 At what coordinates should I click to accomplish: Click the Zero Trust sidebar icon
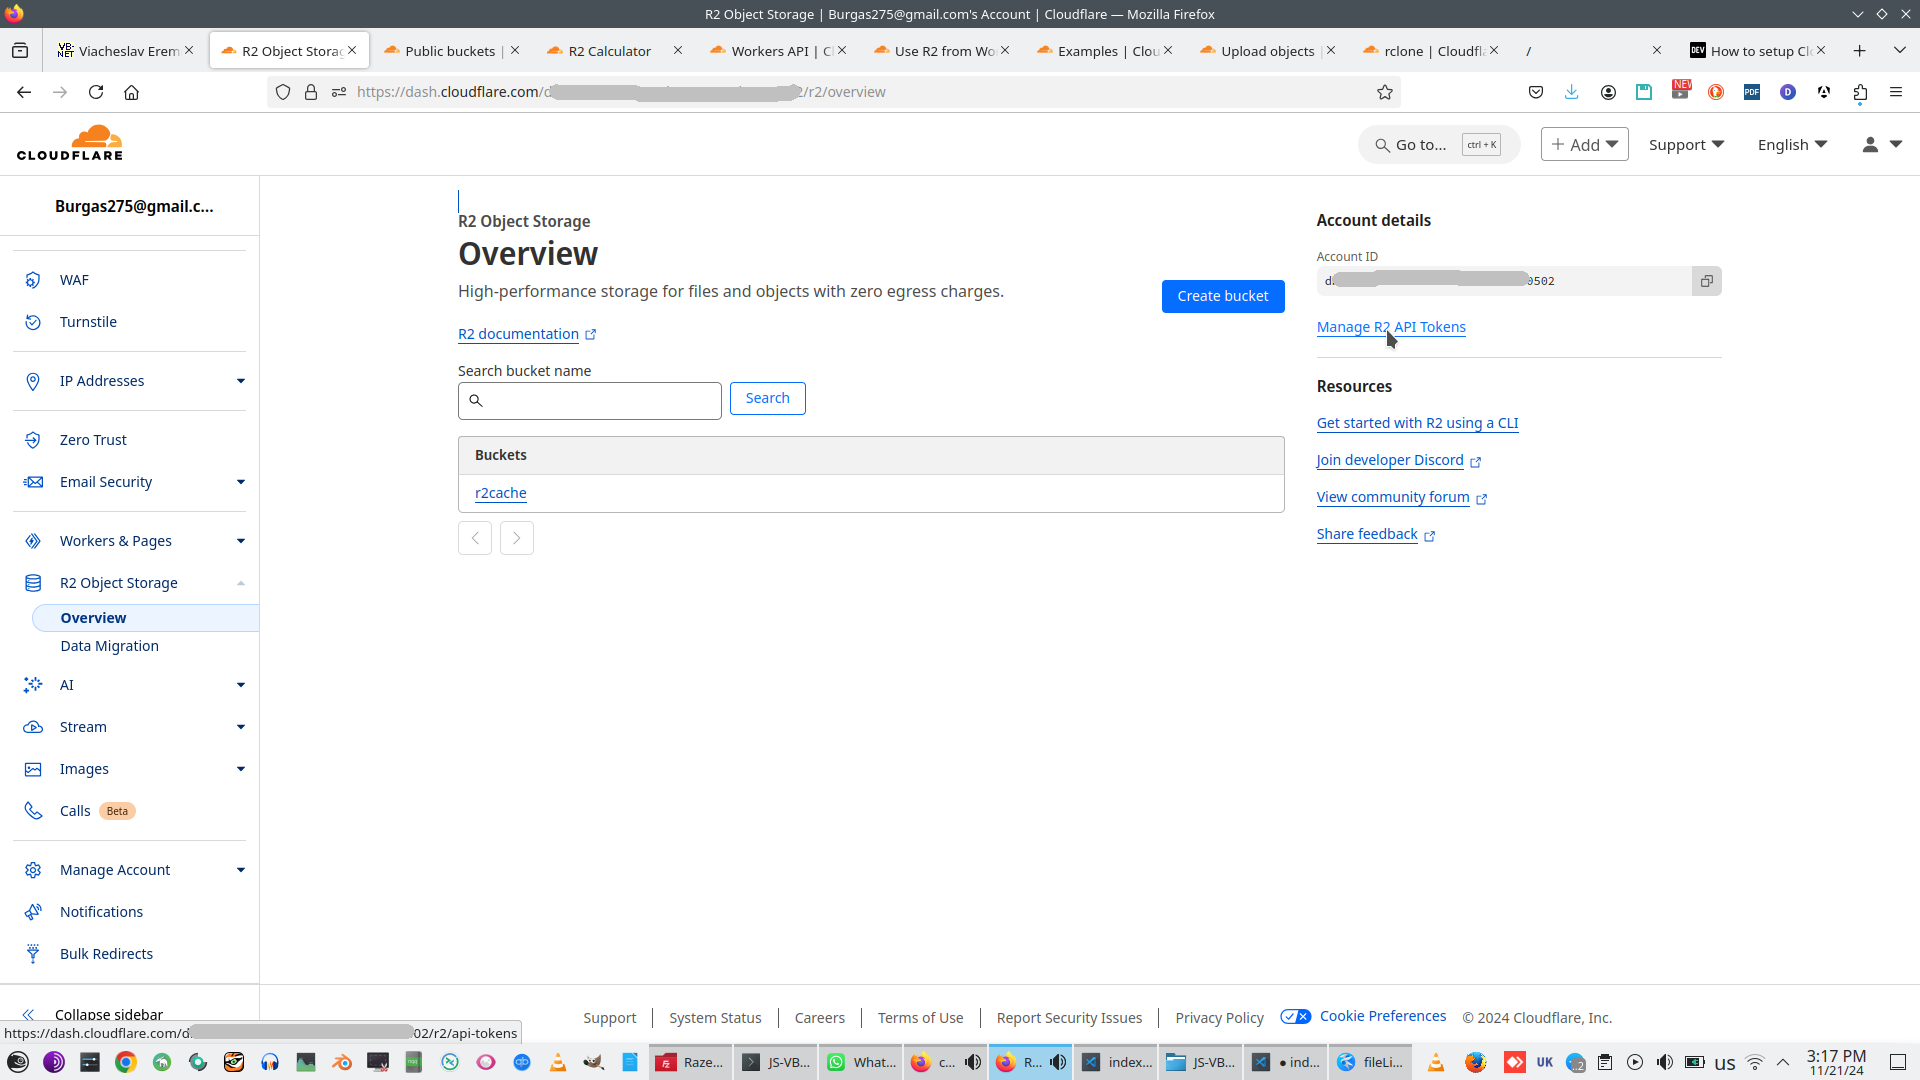[x=33, y=440]
